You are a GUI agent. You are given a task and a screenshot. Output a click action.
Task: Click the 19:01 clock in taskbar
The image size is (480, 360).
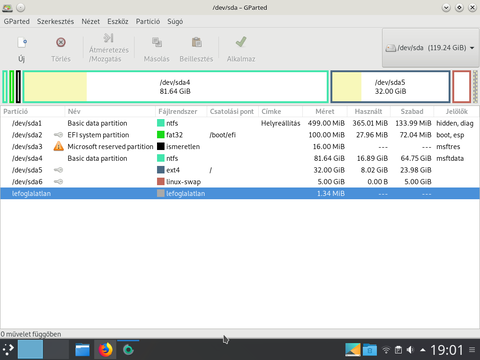[x=447, y=350]
